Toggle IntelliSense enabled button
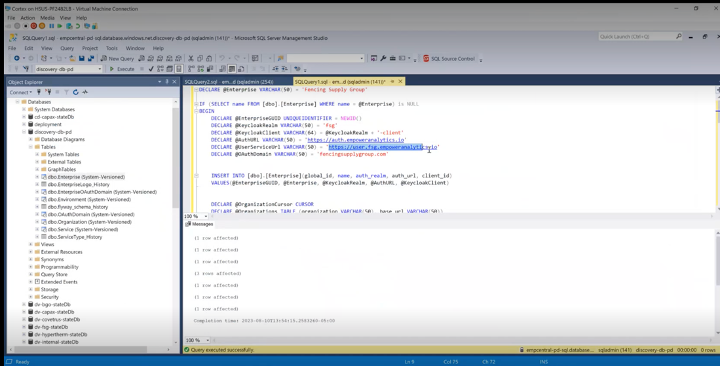720x366 pixels. [x=179, y=69]
